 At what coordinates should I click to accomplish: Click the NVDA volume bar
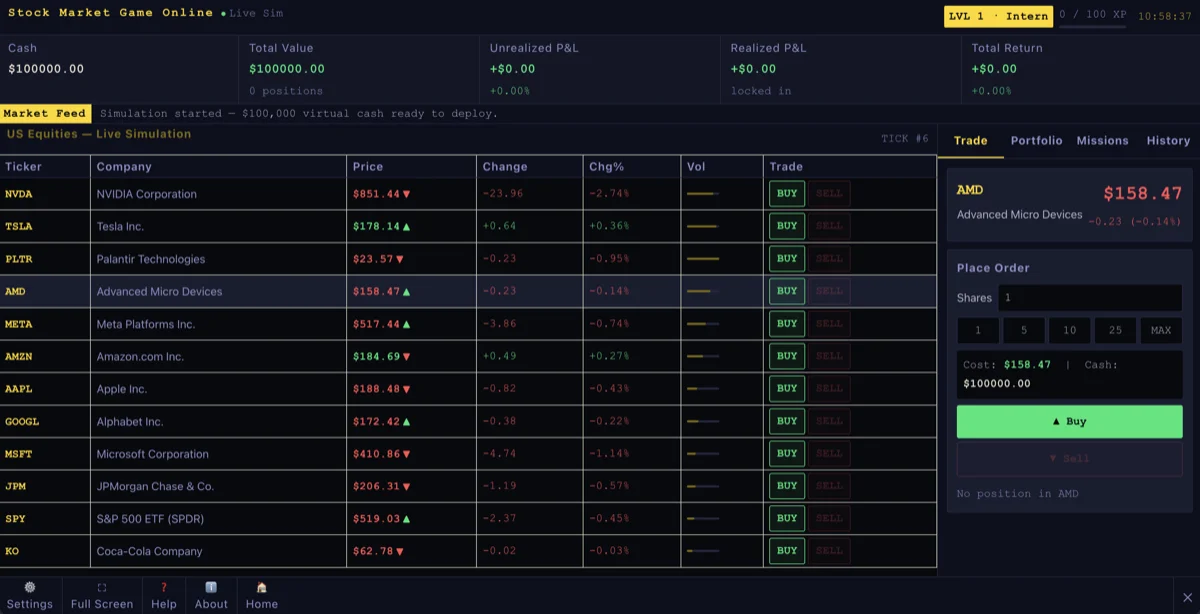tap(702, 194)
